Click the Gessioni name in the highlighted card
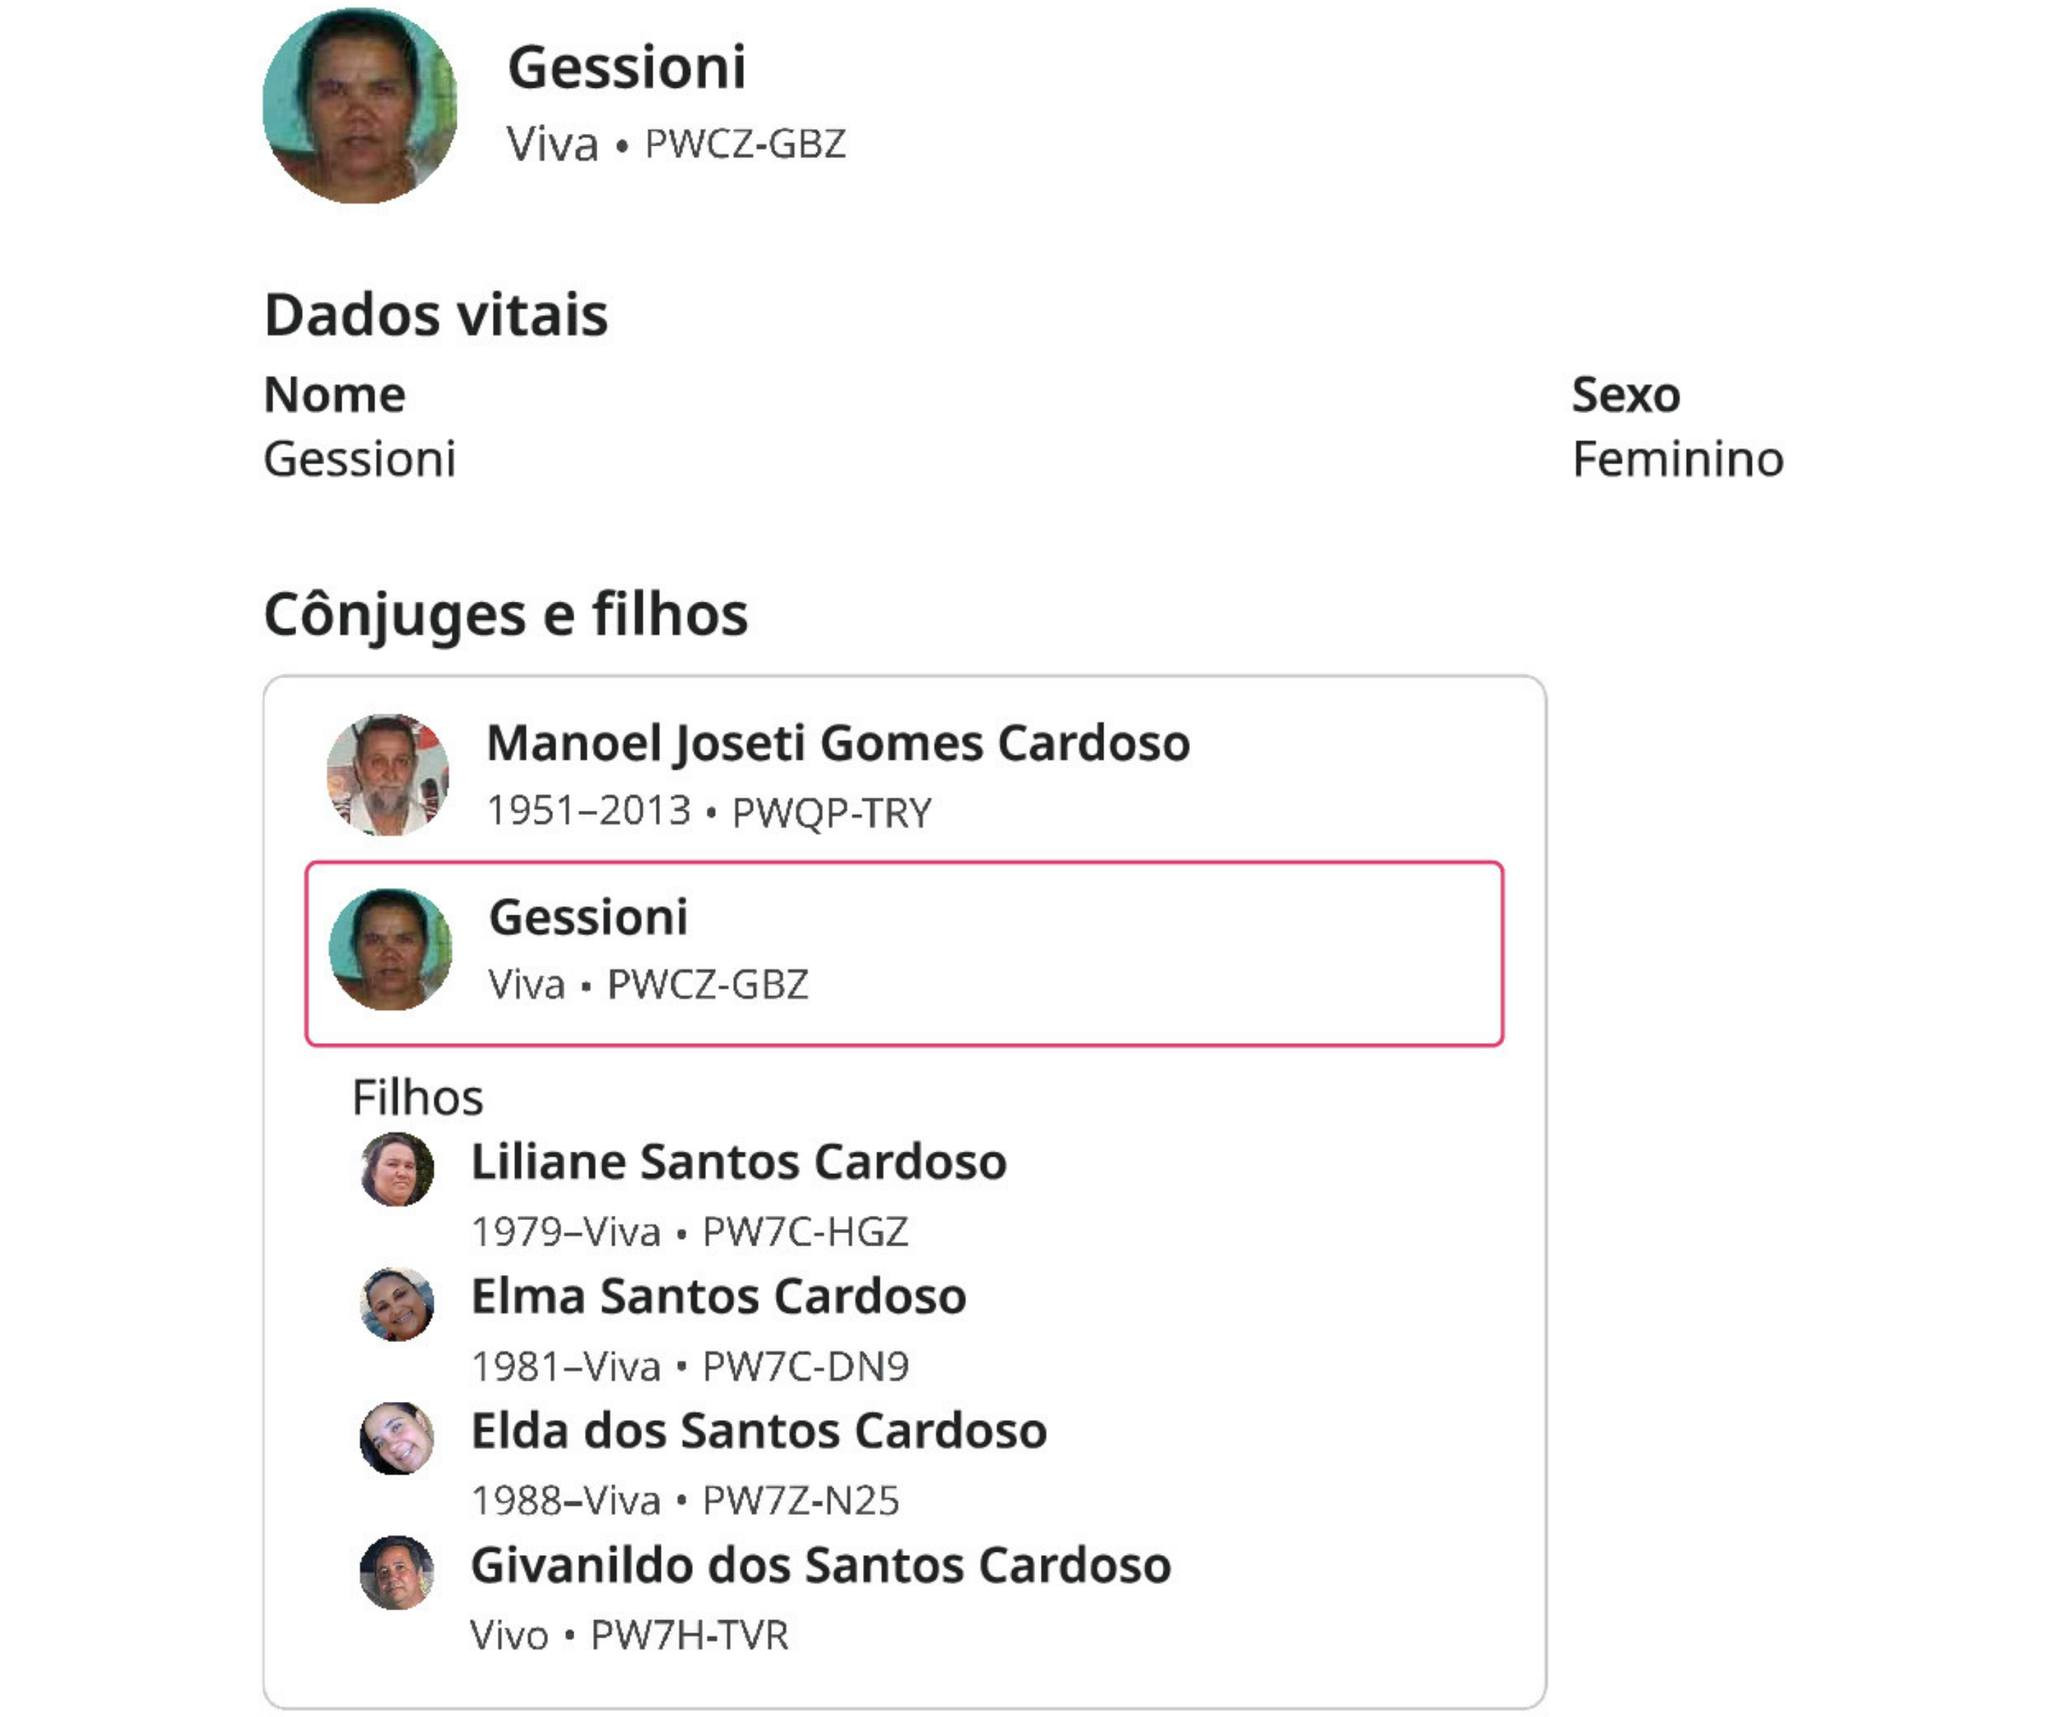The height and width of the screenshot is (1717, 2048). click(588, 917)
